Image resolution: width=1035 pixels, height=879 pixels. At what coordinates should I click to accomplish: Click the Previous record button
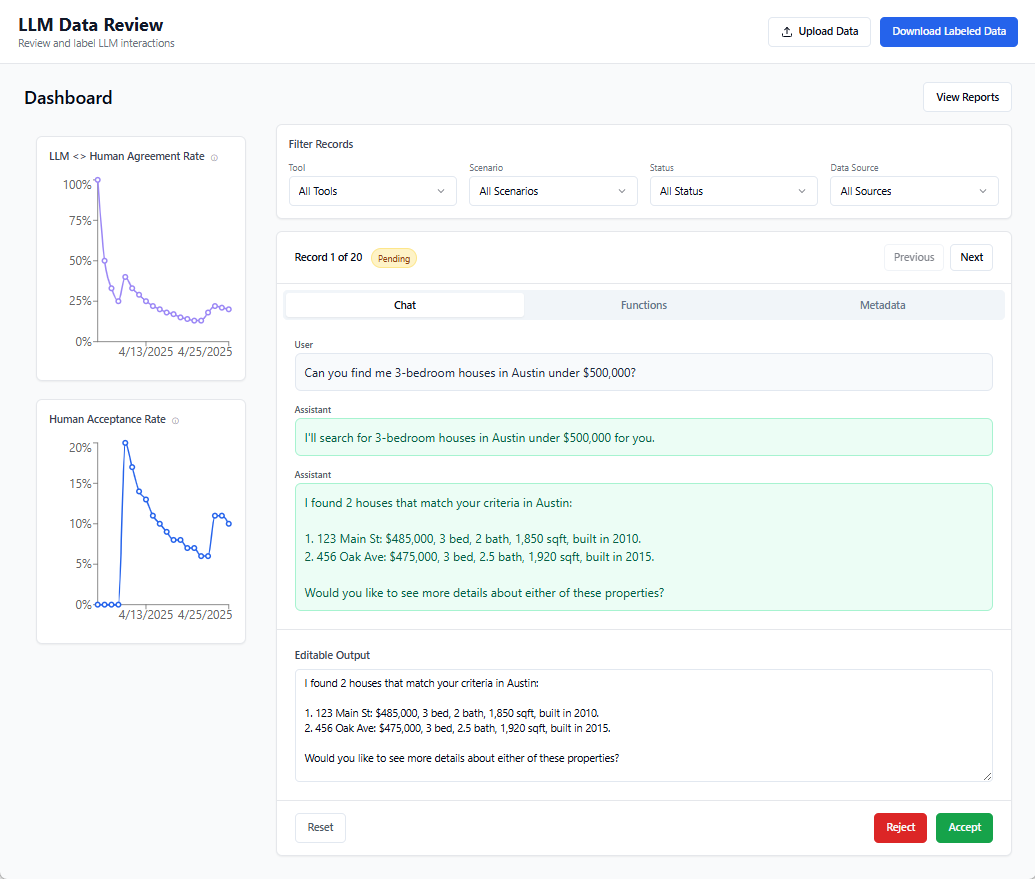[x=913, y=257]
